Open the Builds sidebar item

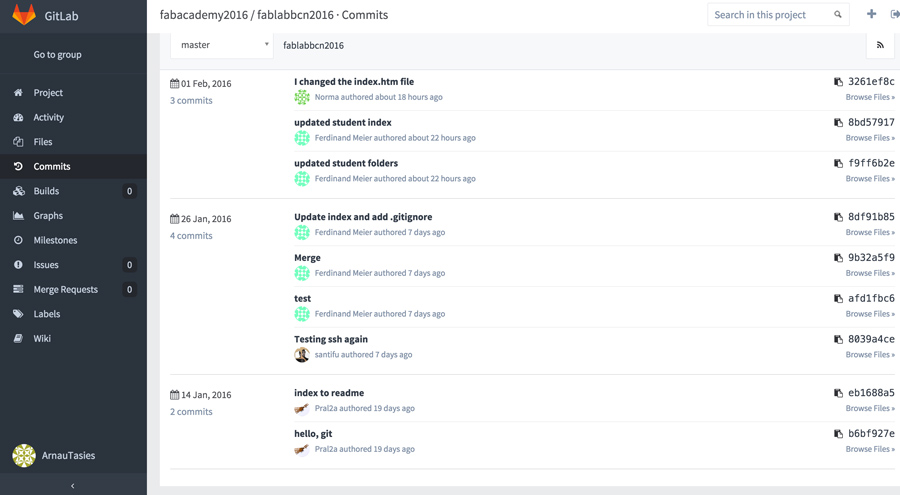click(x=73, y=191)
